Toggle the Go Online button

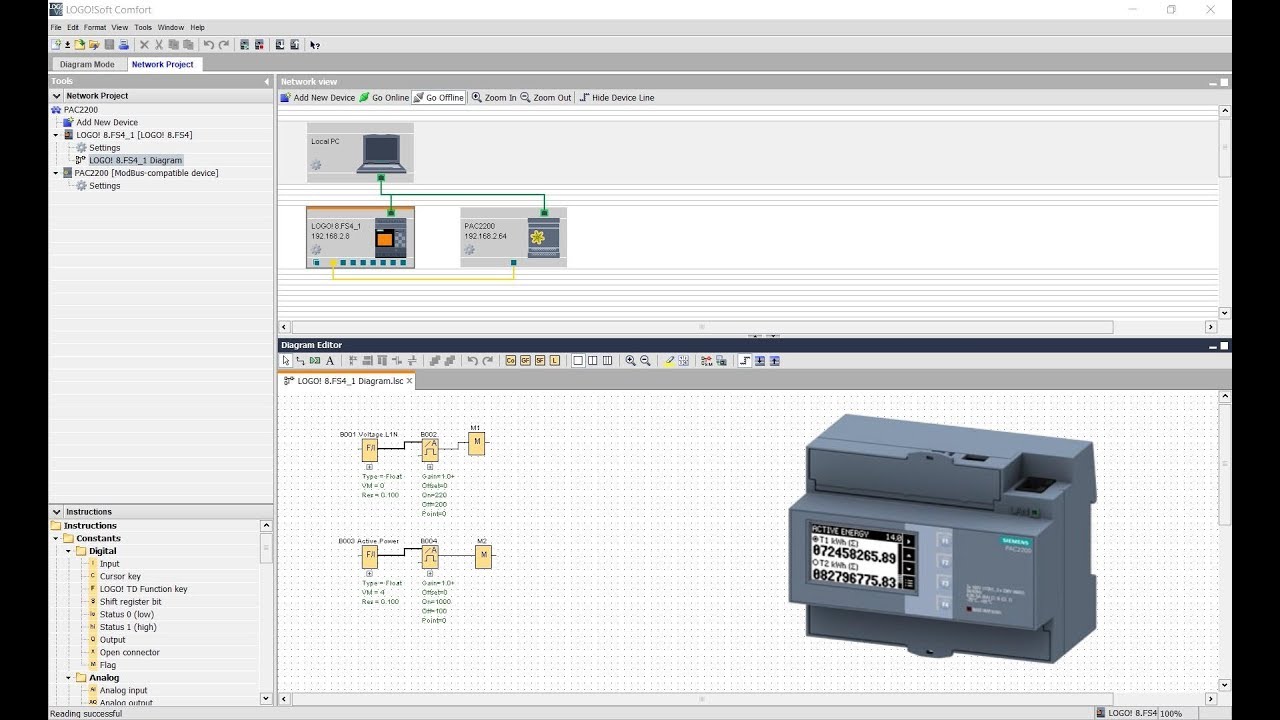[x=384, y=98]
